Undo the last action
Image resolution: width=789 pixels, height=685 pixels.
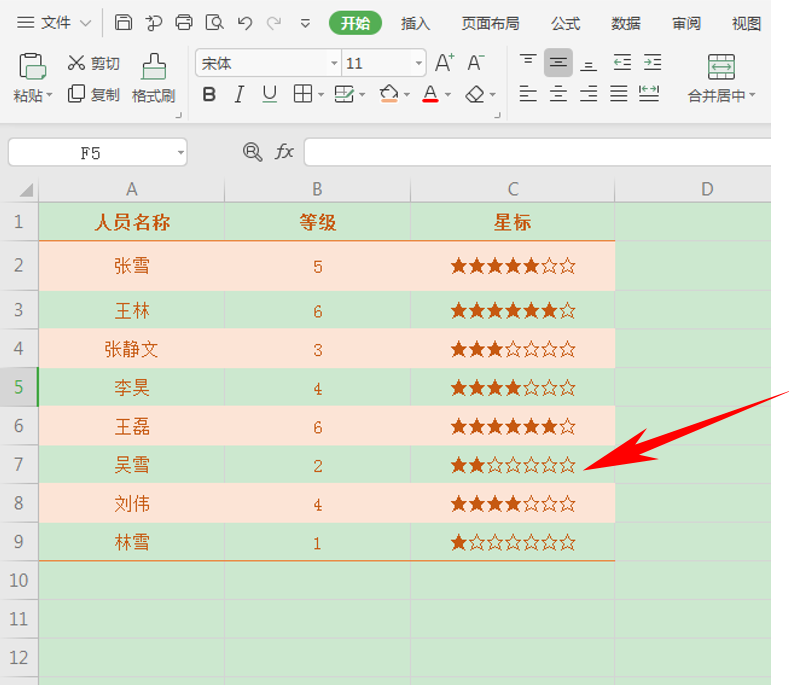click(245, 23)
